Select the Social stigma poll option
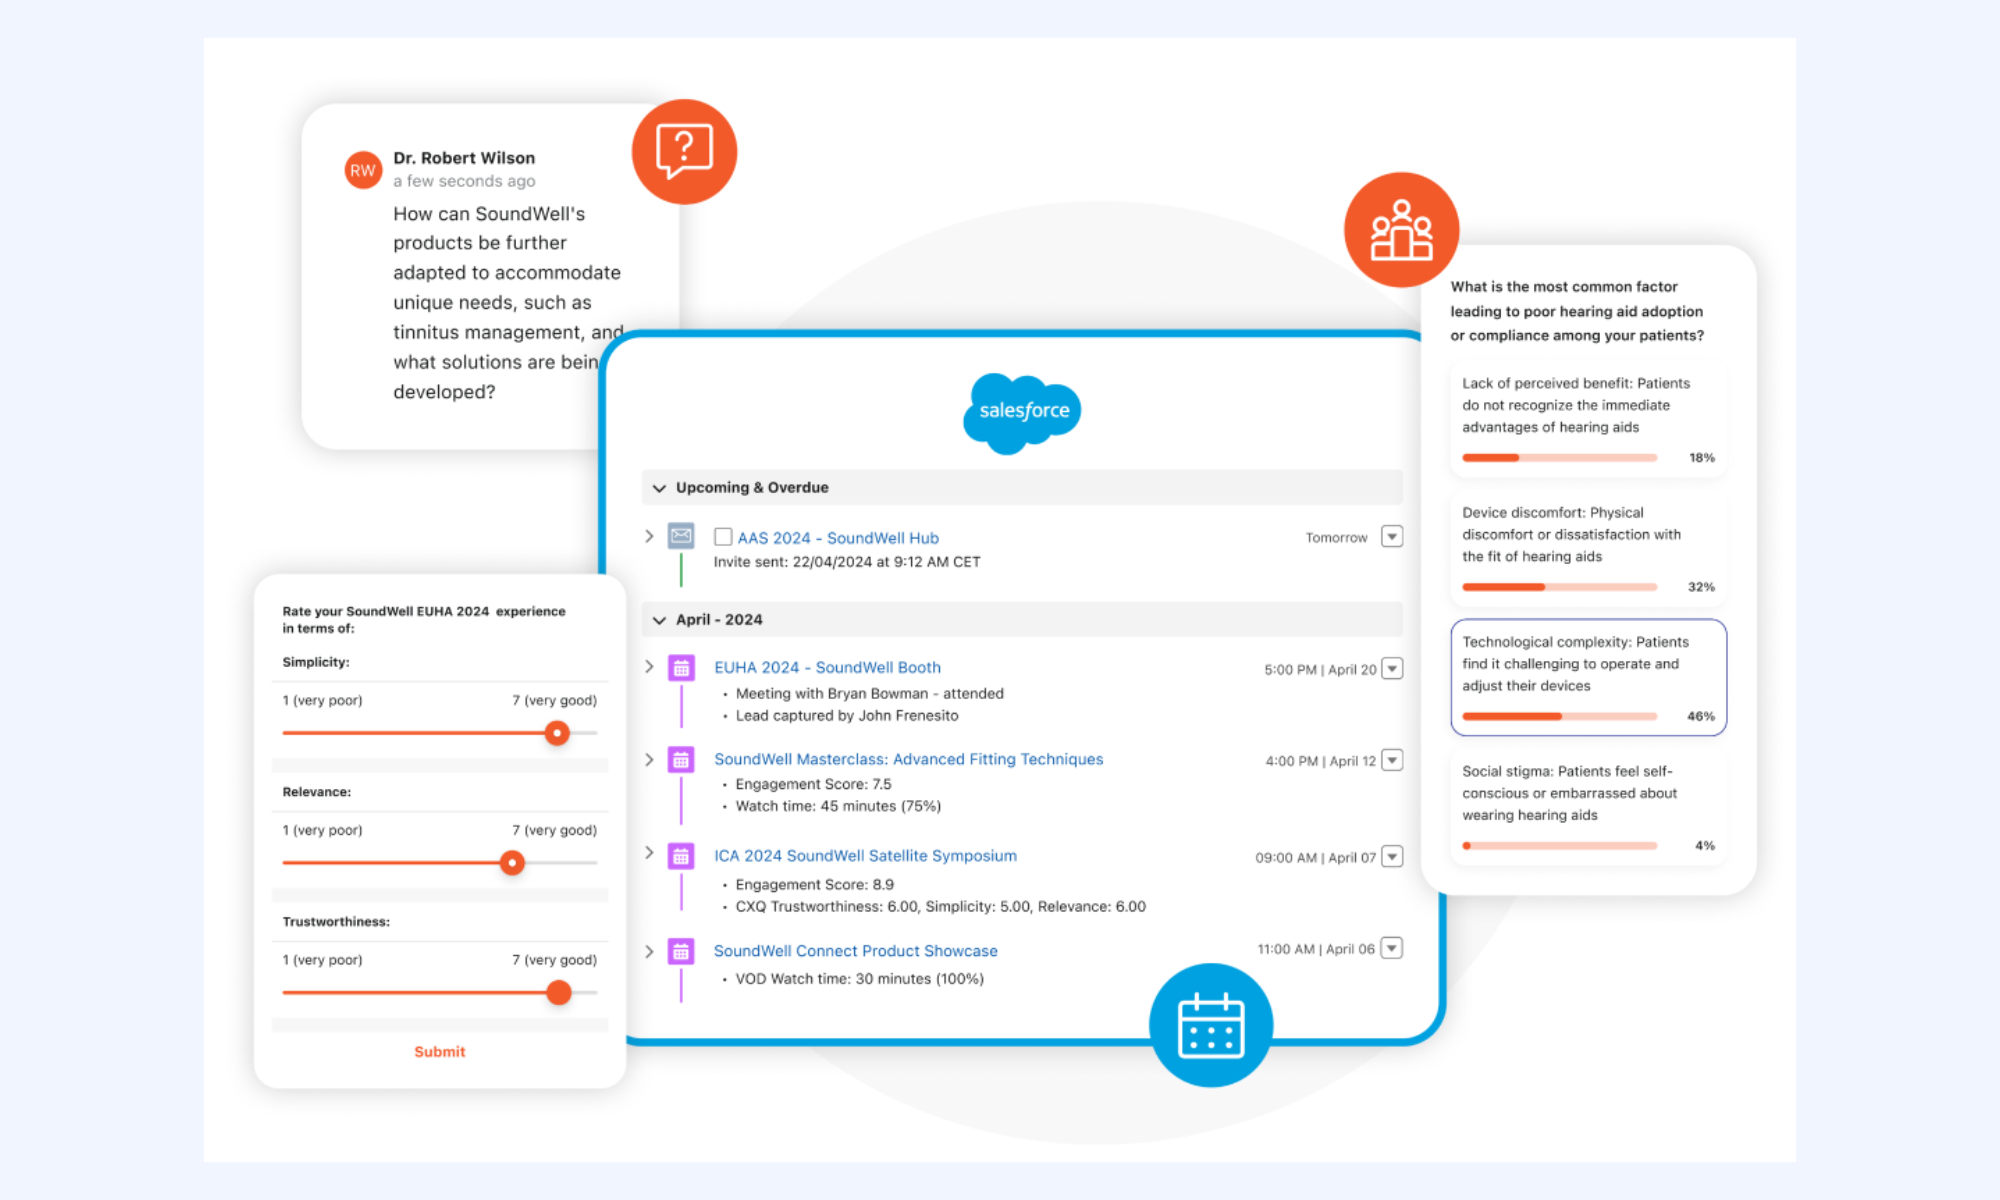Image resolution: width=2000 pixels, height=1200 pixels. (1588, 807)
